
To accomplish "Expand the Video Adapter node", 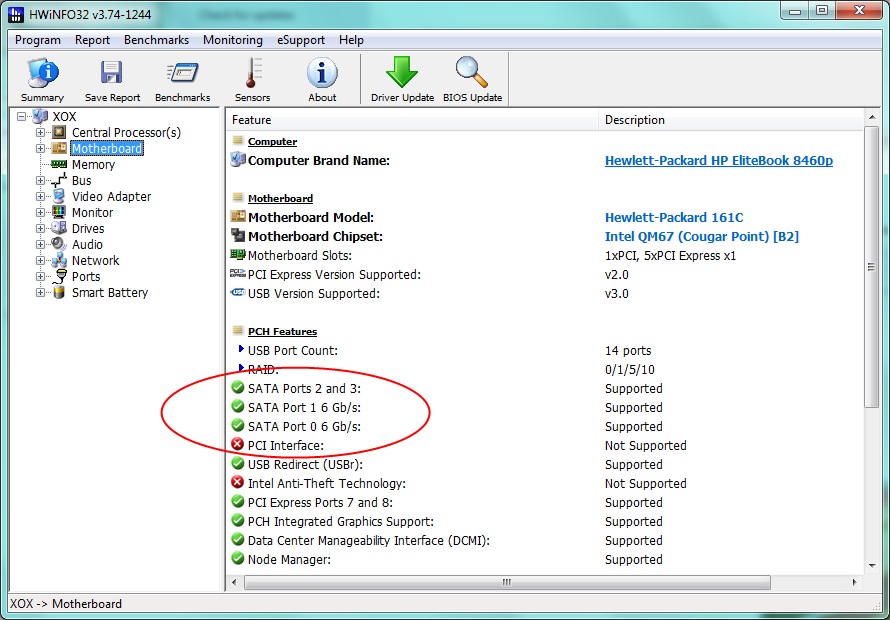I will click(x=40, y=196).
